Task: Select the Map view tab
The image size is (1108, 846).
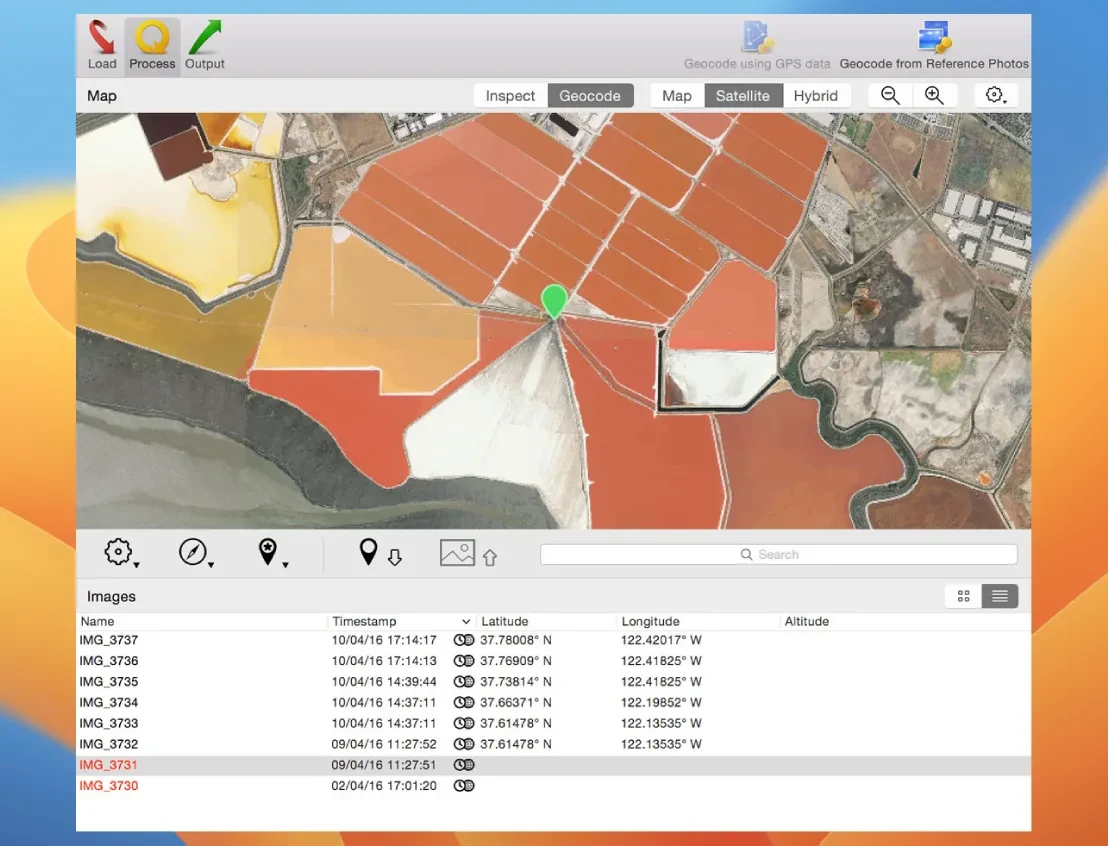Action: [x=677, y=96]
